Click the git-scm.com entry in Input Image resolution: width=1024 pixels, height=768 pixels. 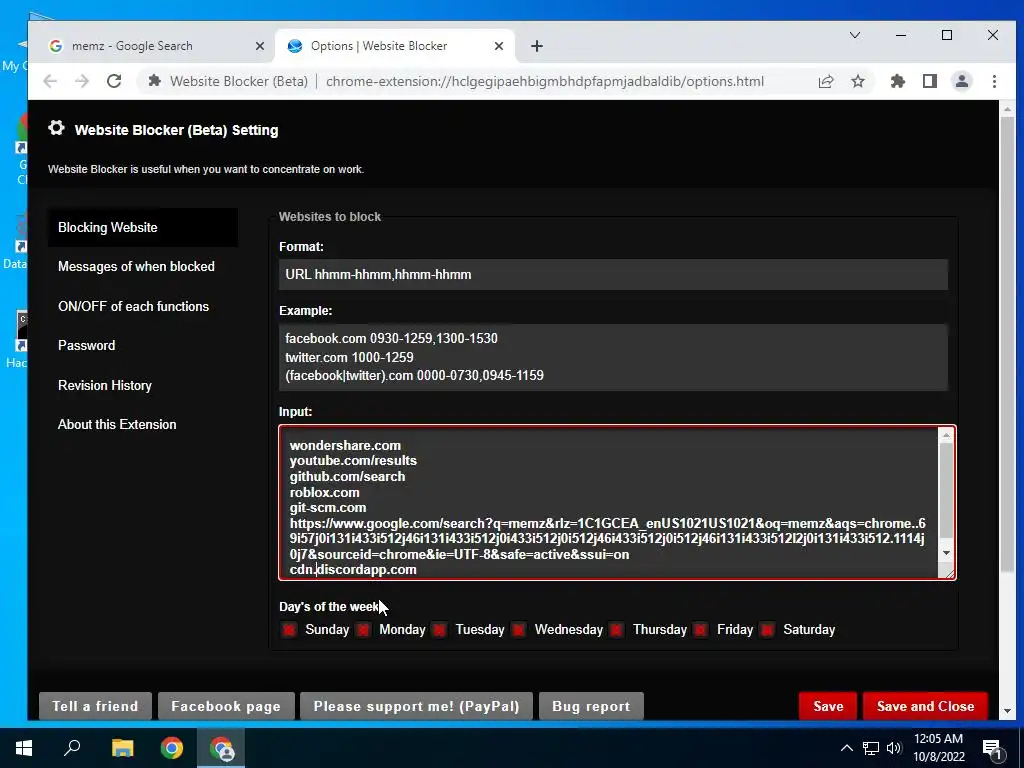328,507
